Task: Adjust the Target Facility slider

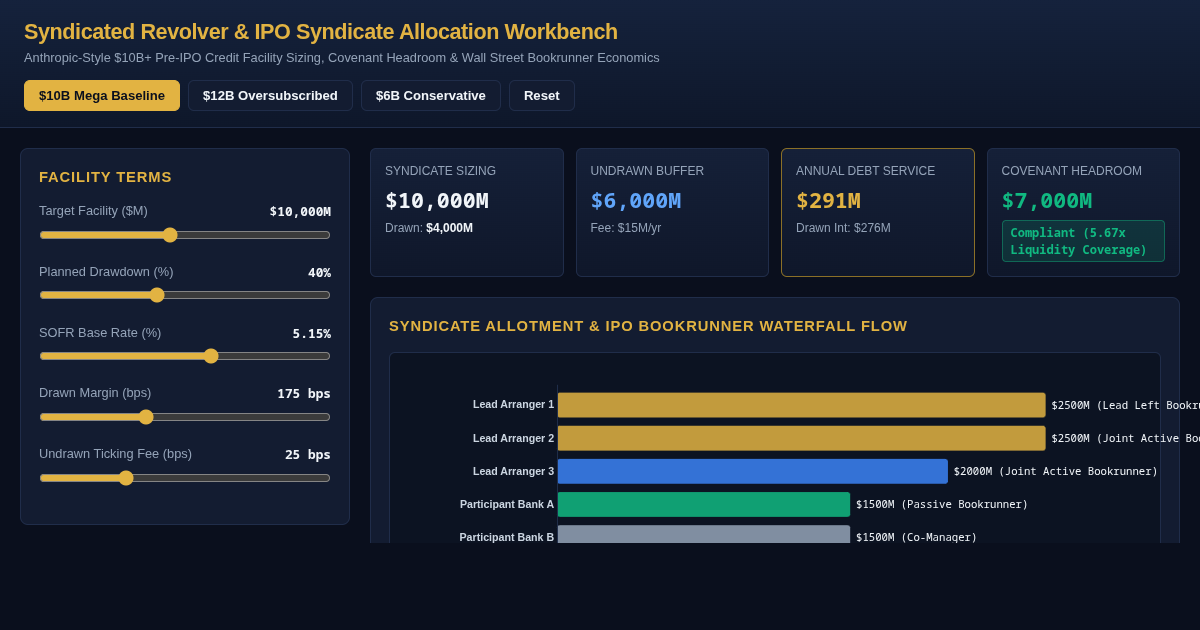Action: tap(185, 235)
